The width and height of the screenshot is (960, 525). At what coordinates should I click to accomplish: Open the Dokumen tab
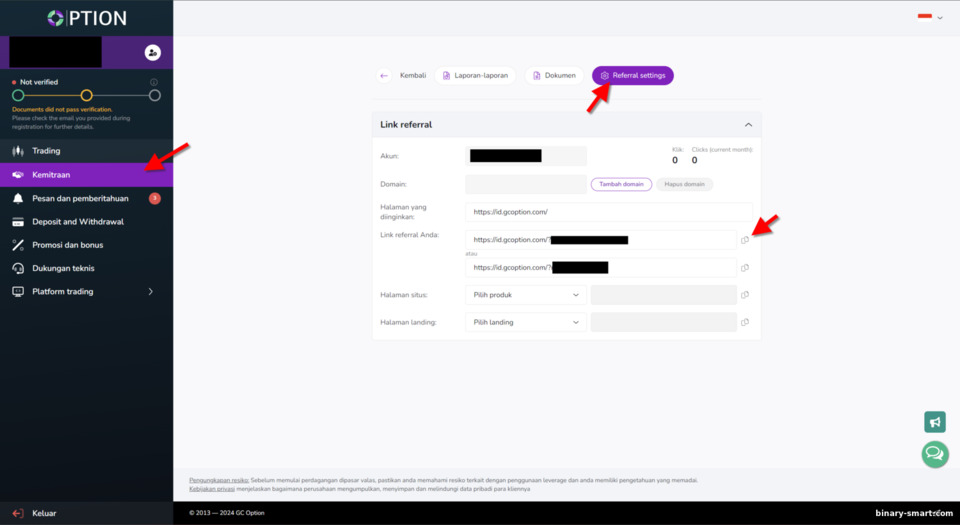pyautogui.click(x=554, y=75)
